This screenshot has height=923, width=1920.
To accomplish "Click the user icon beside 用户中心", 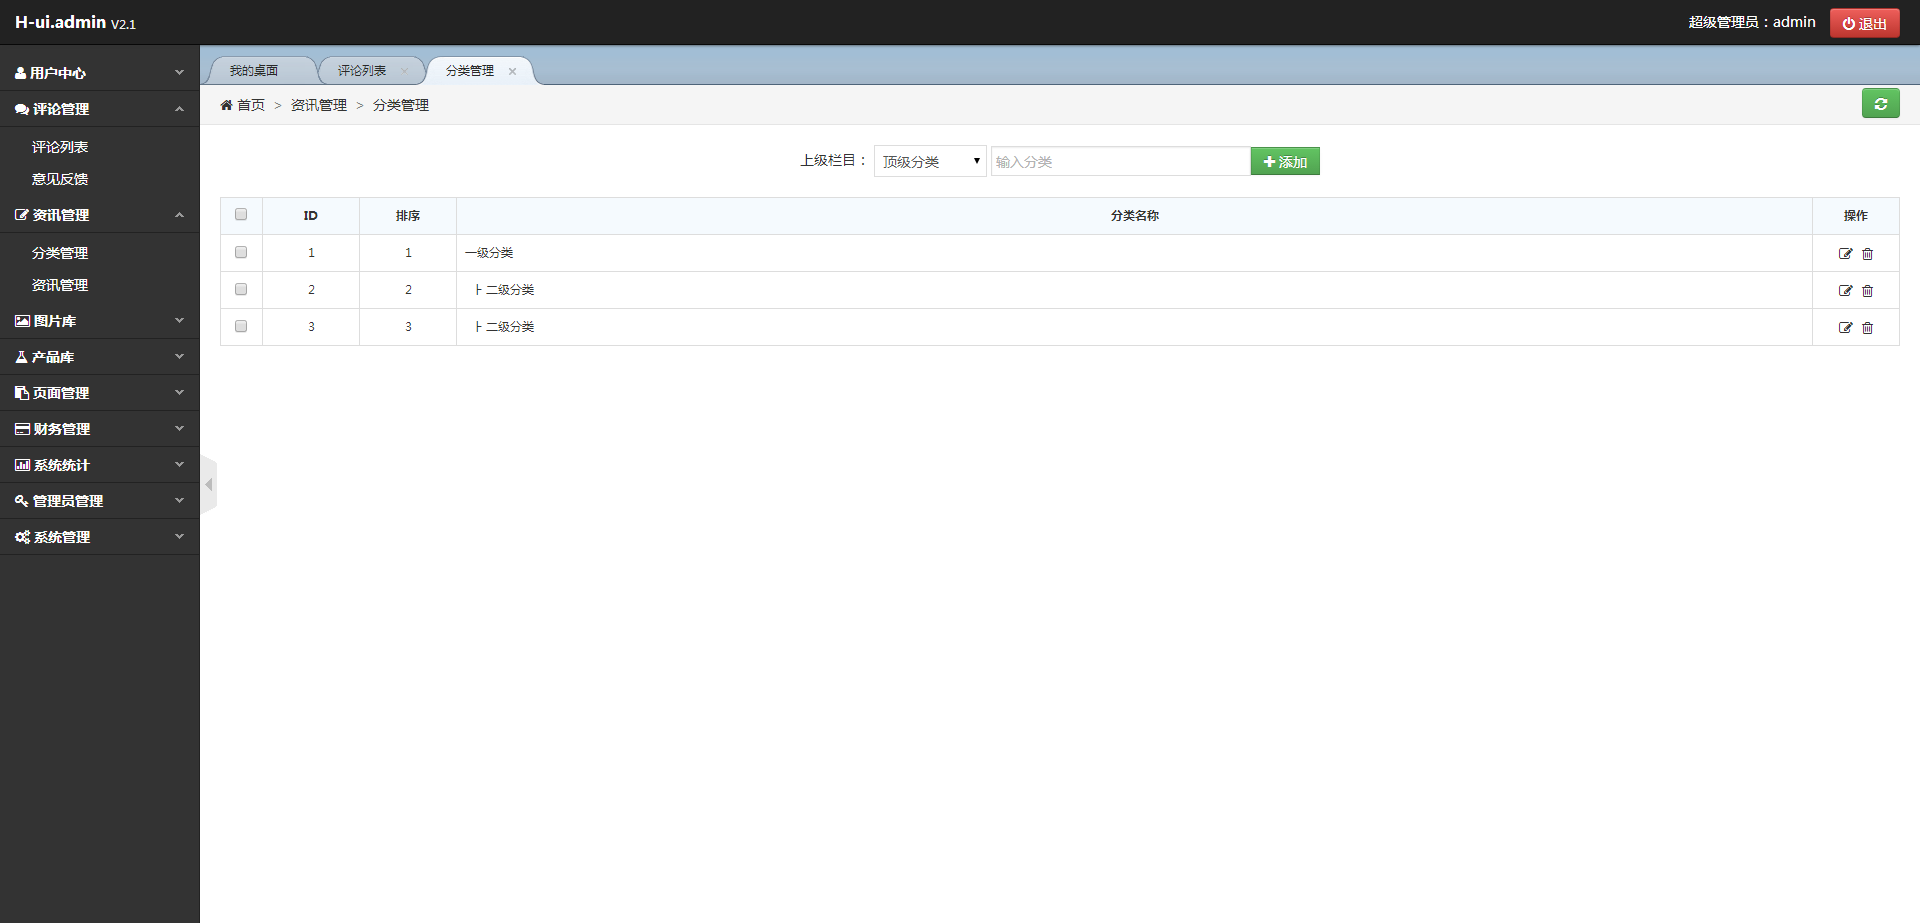I will (20, 73).
